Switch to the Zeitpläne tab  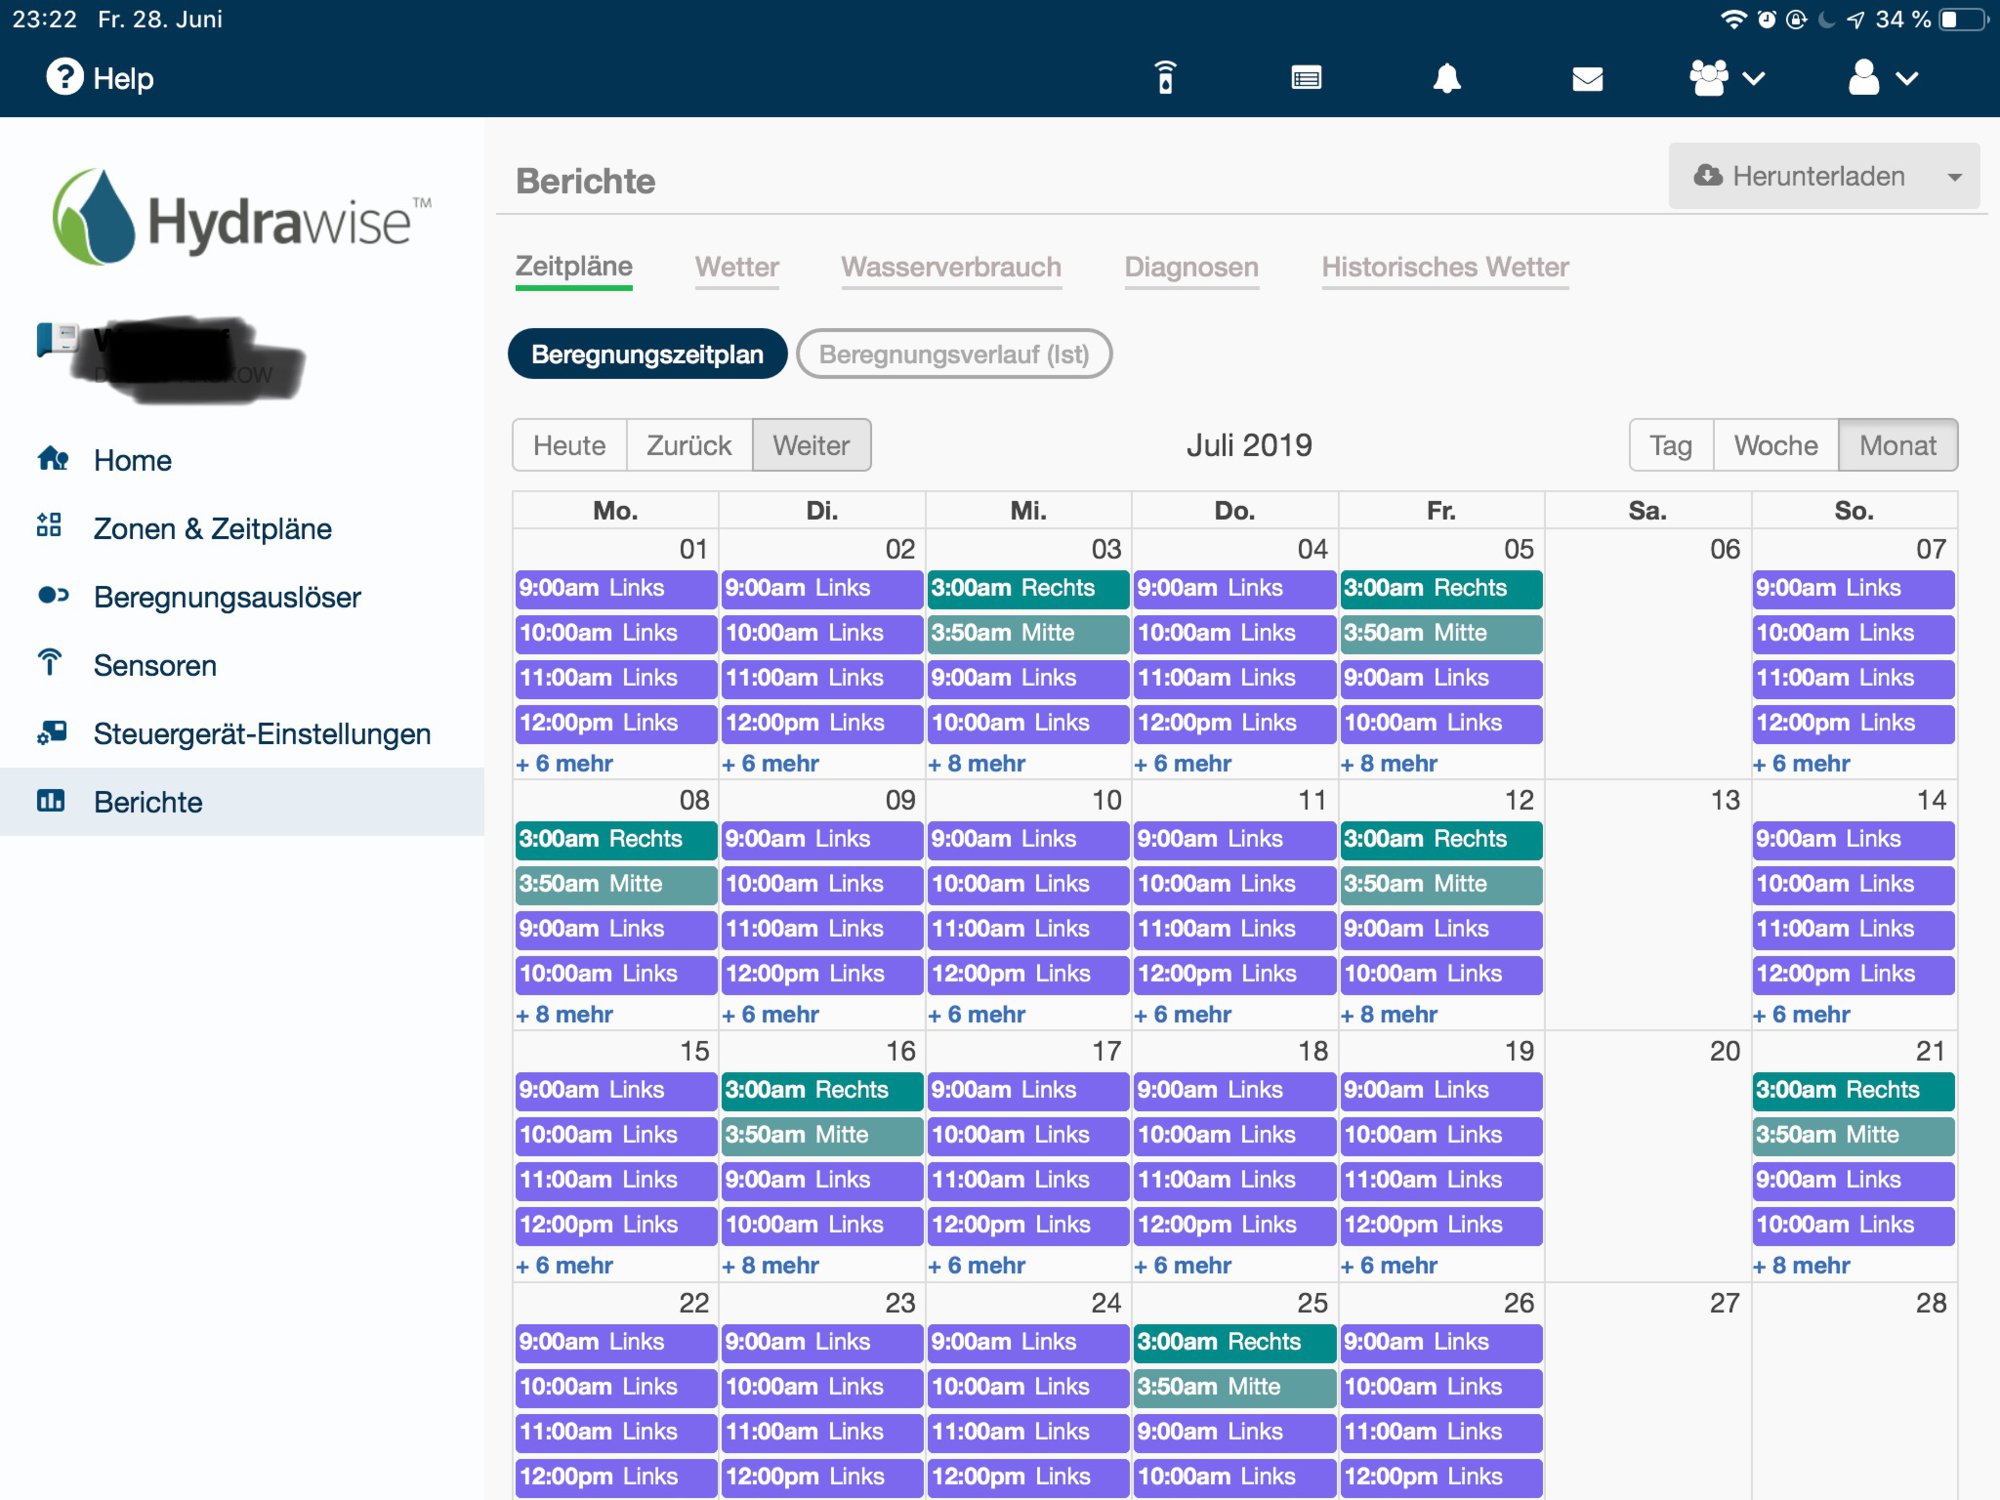574,267
